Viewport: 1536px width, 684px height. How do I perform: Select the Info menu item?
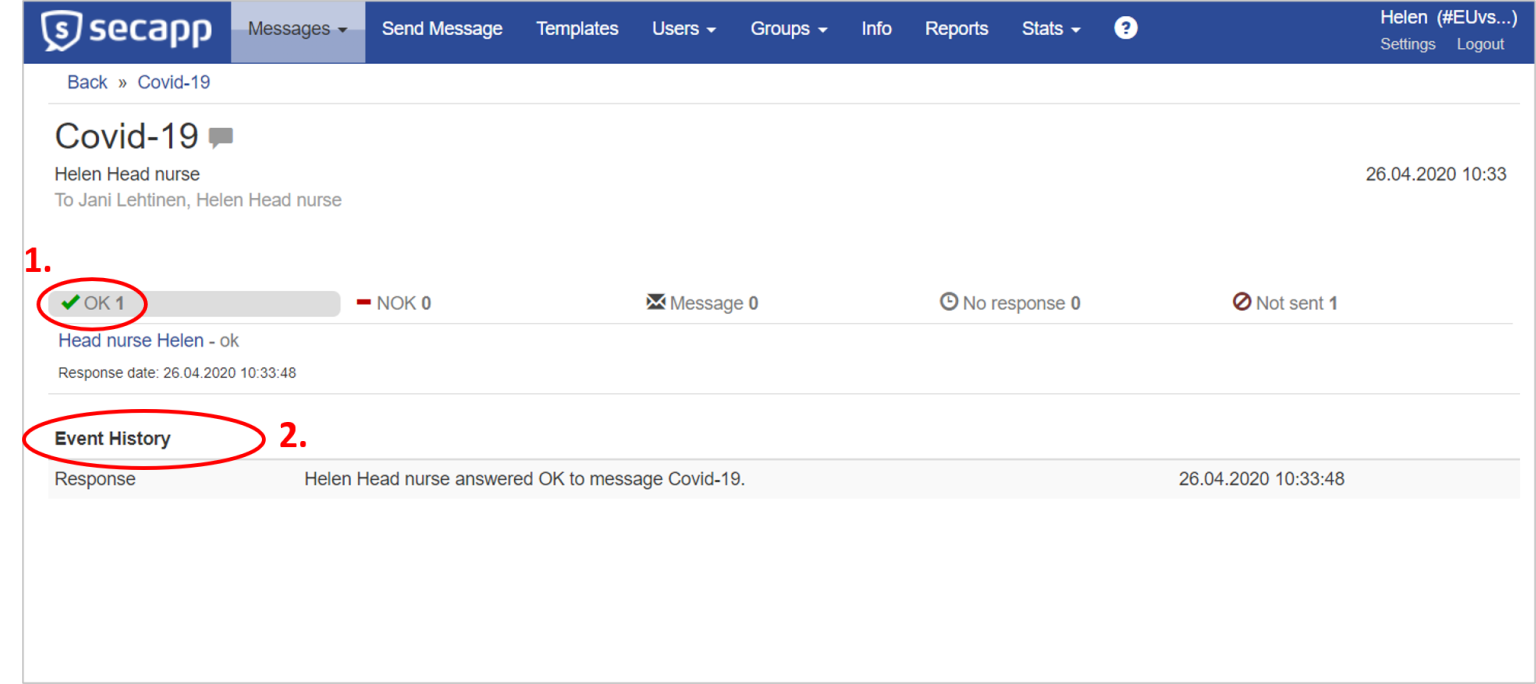(876, 29)
